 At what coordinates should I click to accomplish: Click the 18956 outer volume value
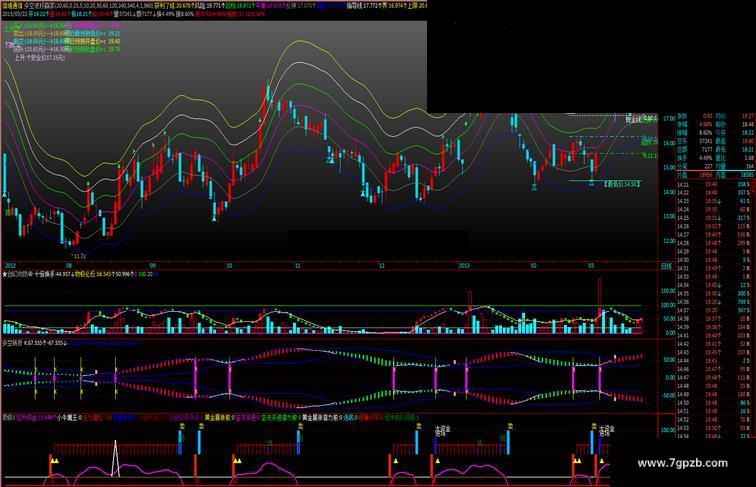pos(705,175)
